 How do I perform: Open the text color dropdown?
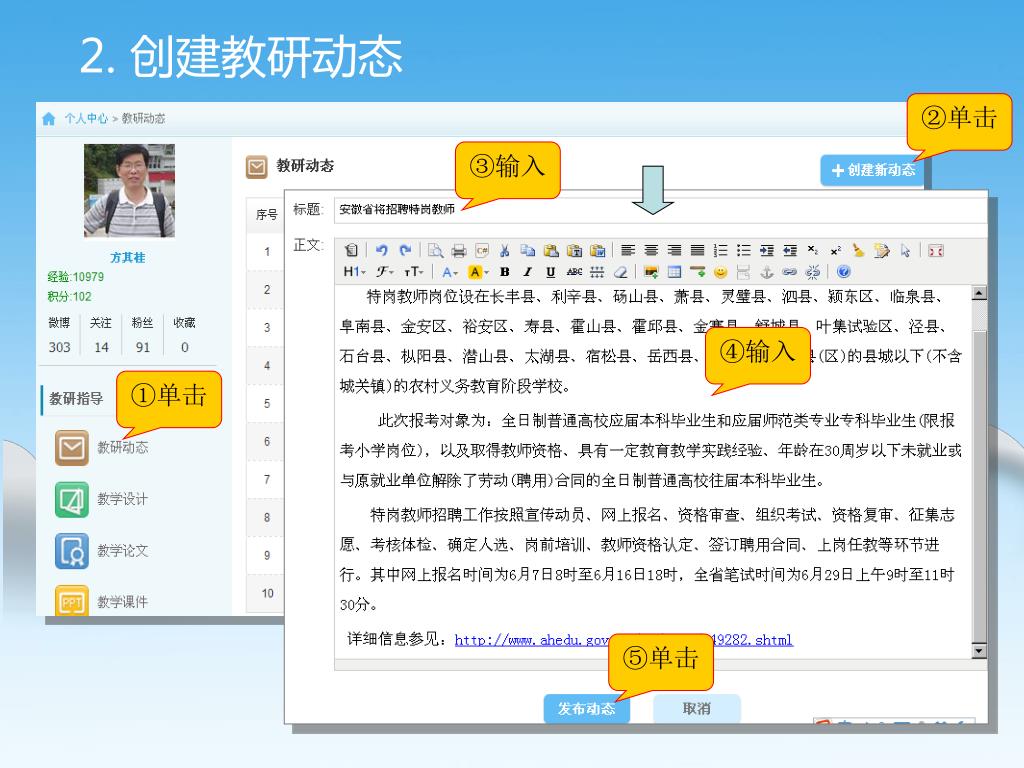click(450, 272)
